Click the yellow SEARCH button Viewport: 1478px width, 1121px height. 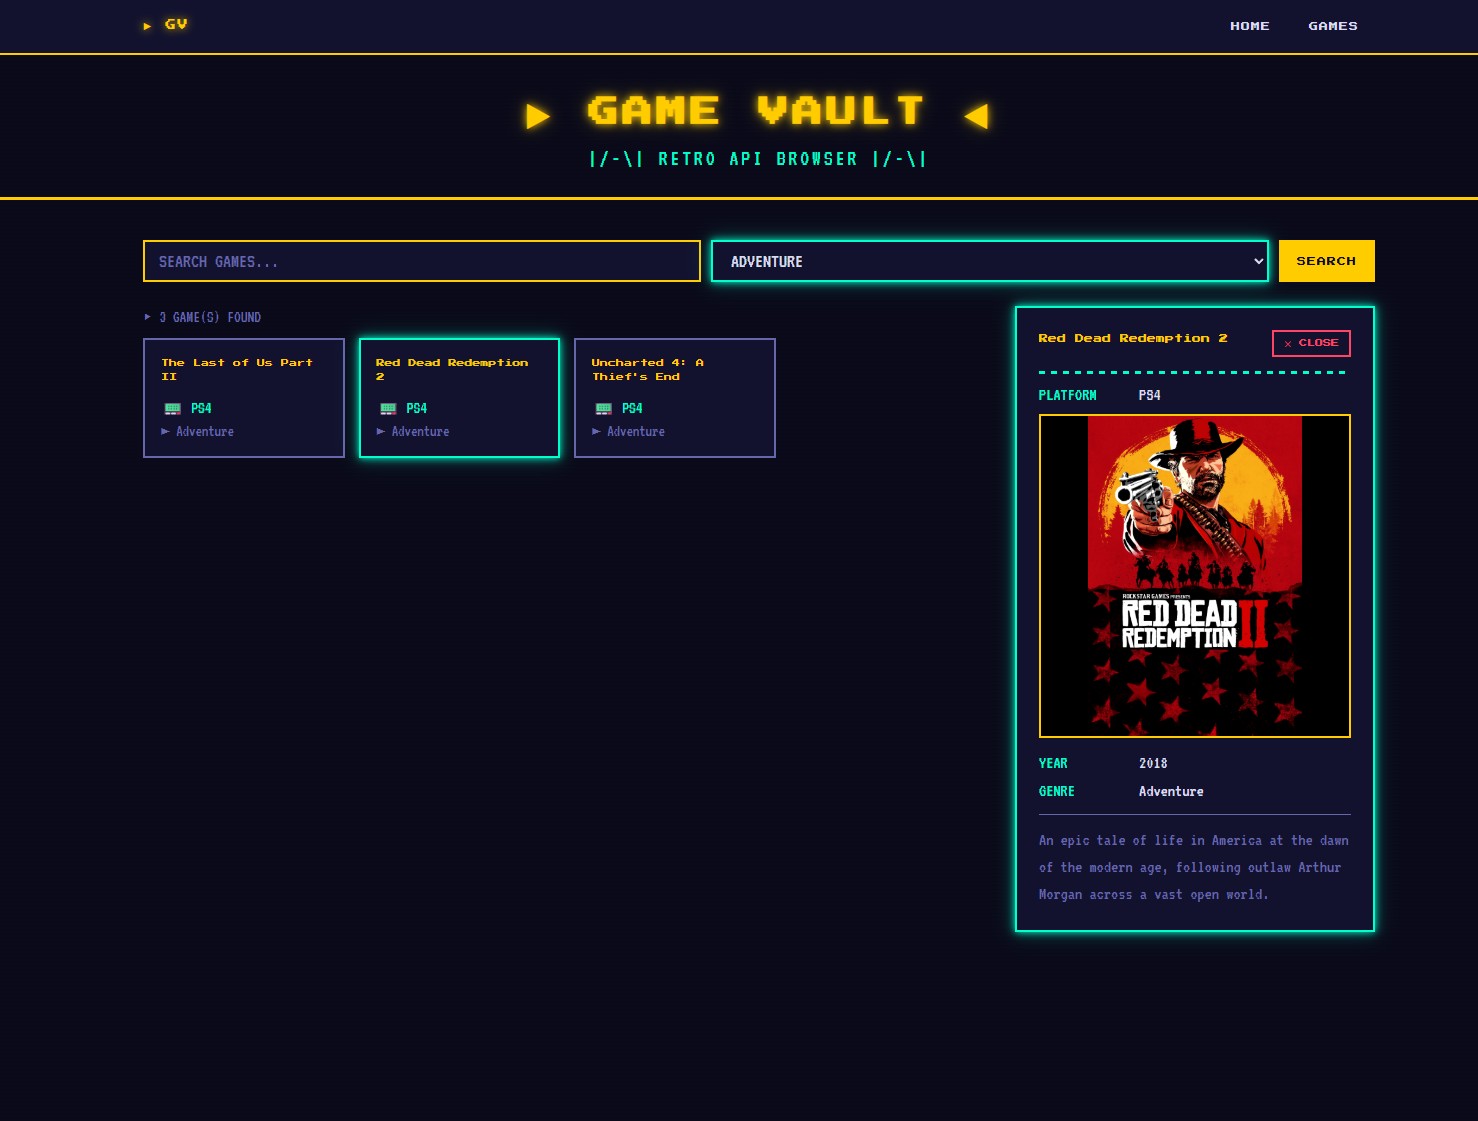point(1326,261)
